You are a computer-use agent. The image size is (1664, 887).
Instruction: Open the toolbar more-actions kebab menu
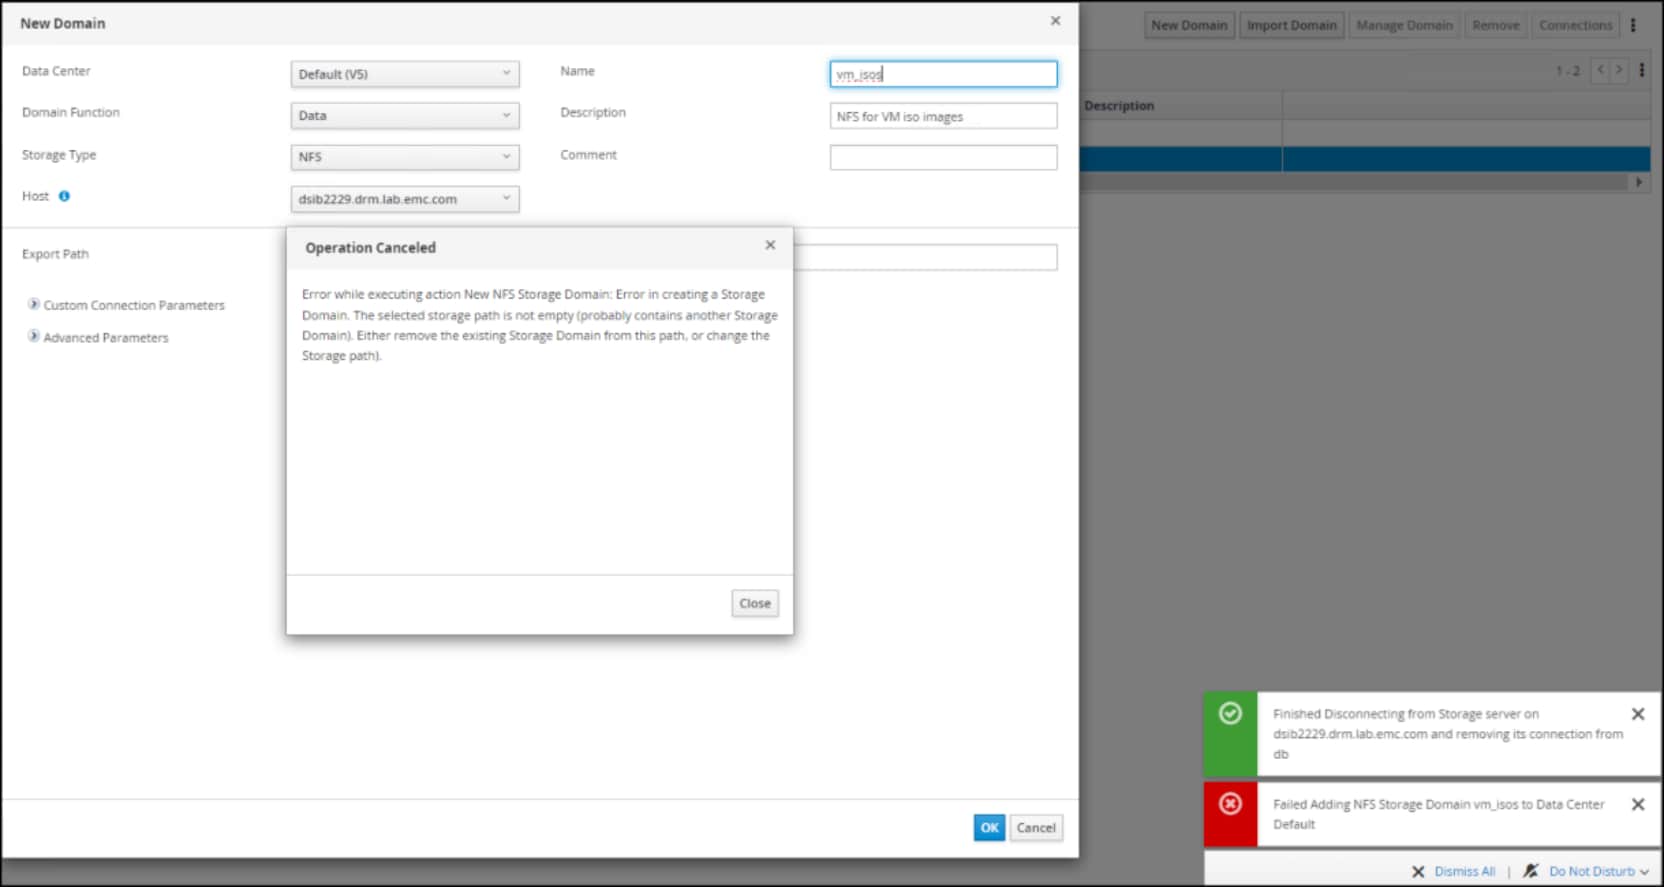click(x=1633, y=25)
